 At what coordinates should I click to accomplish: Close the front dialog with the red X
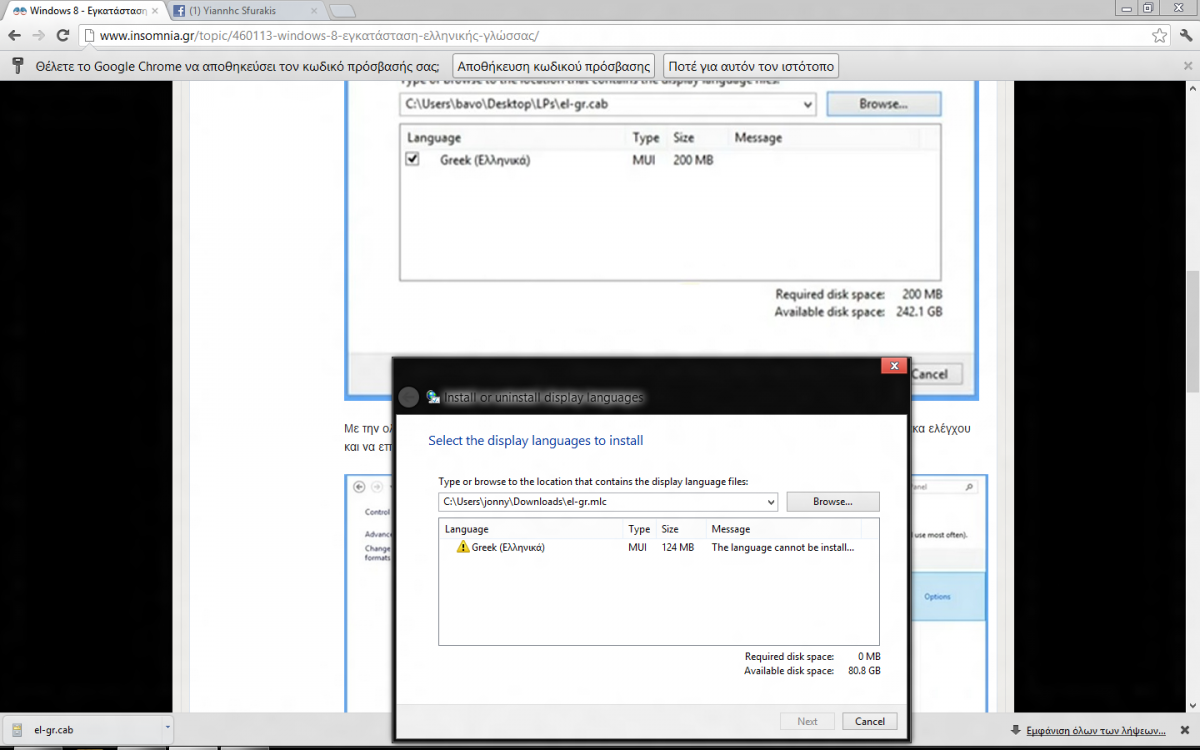(894, 366)
